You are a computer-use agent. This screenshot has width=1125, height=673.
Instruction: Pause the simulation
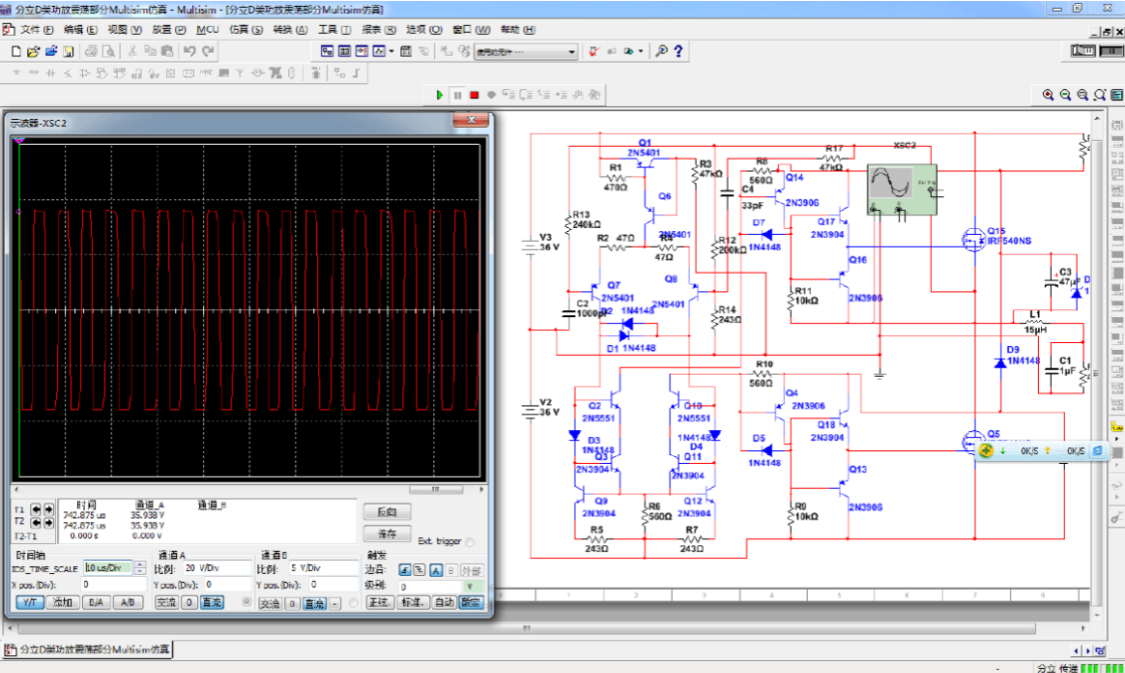(x=457, y=95)
